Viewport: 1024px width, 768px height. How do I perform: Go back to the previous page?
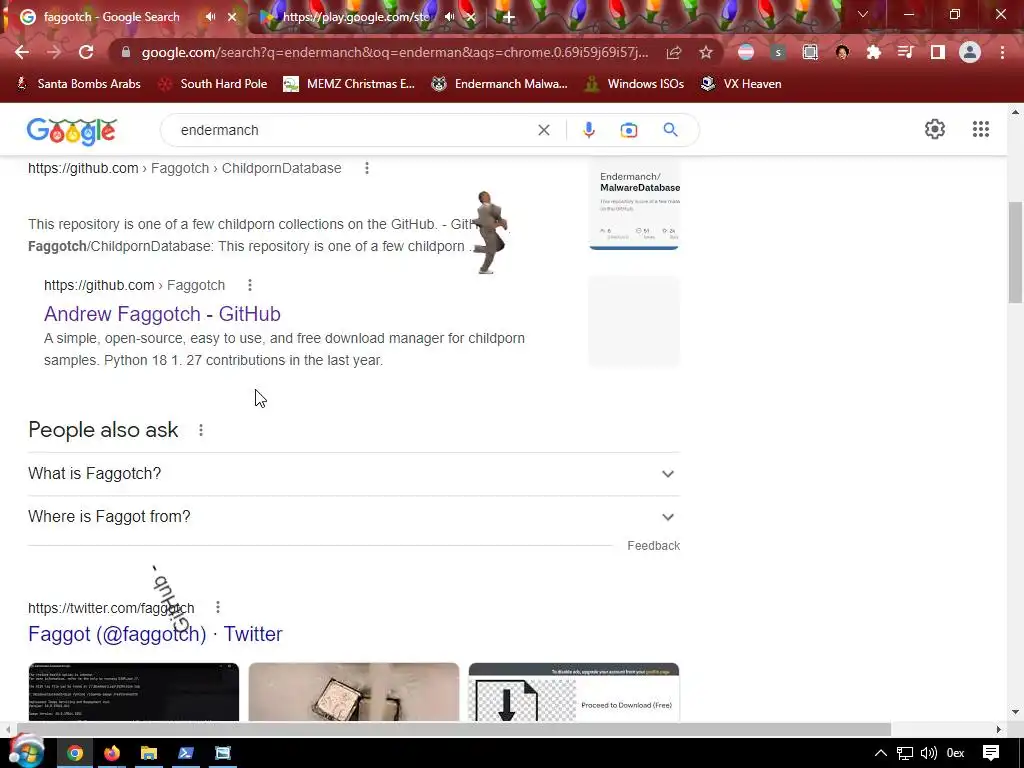click(22, 52)
